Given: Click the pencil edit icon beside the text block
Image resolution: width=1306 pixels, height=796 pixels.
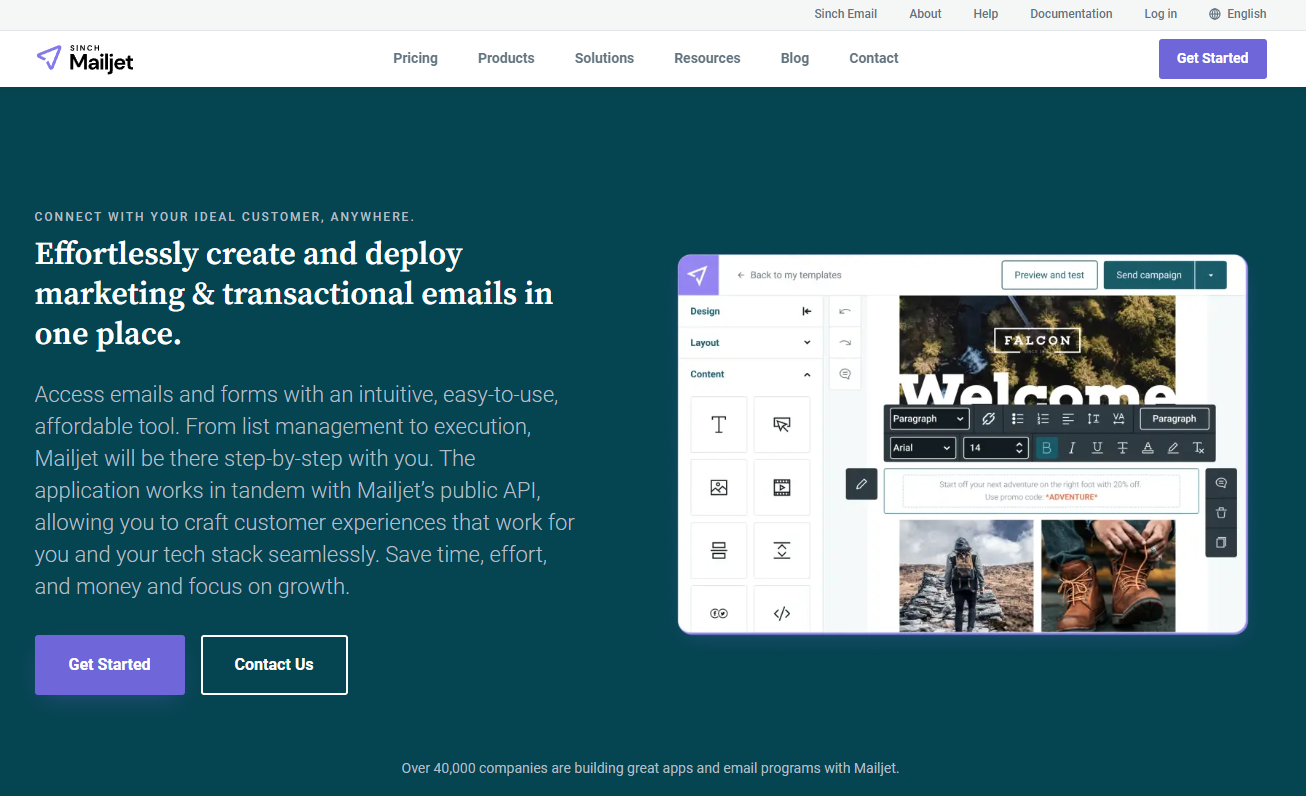Looking at the screenshot, I should coord(862,484).
